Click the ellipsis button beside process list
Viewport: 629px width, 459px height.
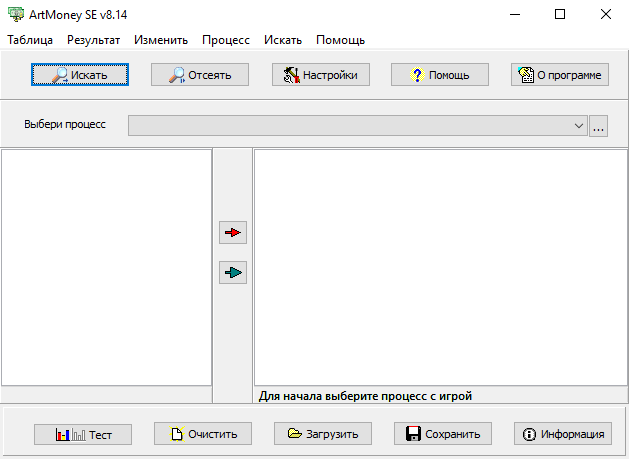(598, 126)
